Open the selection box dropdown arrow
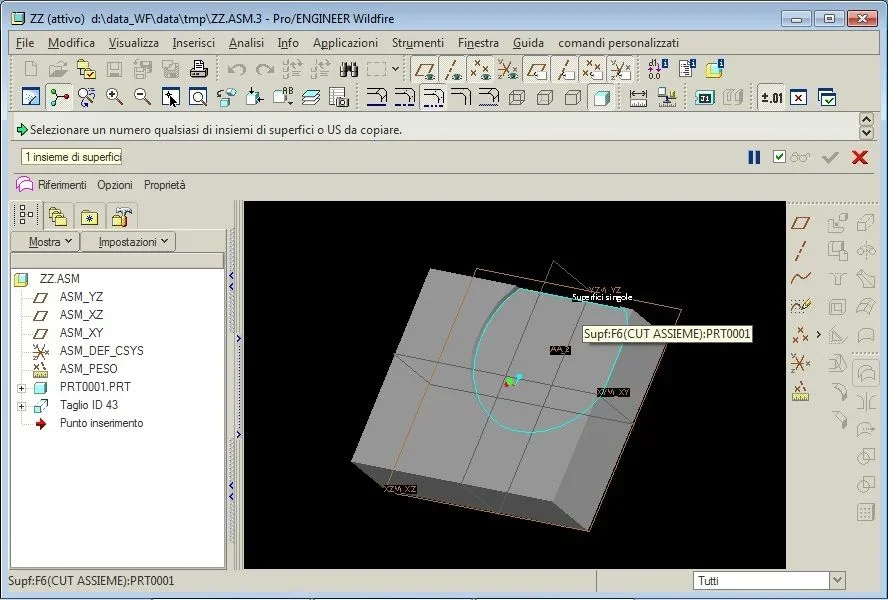 (x=395, y=70)
